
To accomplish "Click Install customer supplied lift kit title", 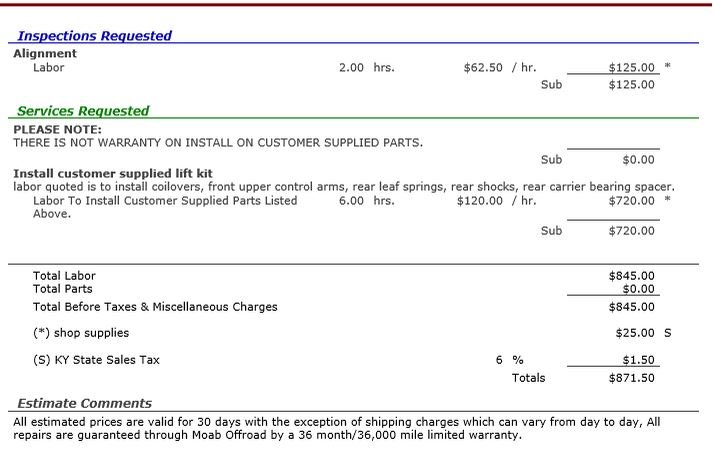I will [113, 174].
